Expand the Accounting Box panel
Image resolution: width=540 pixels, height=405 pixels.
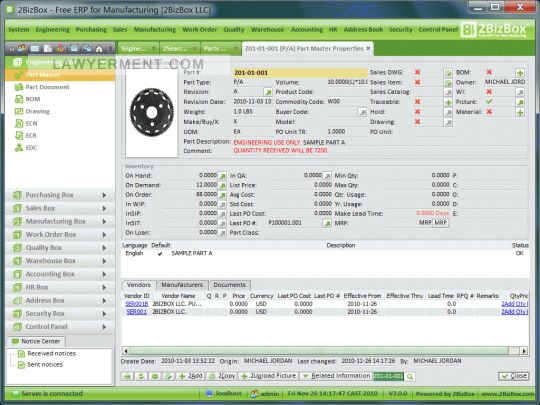60,274
